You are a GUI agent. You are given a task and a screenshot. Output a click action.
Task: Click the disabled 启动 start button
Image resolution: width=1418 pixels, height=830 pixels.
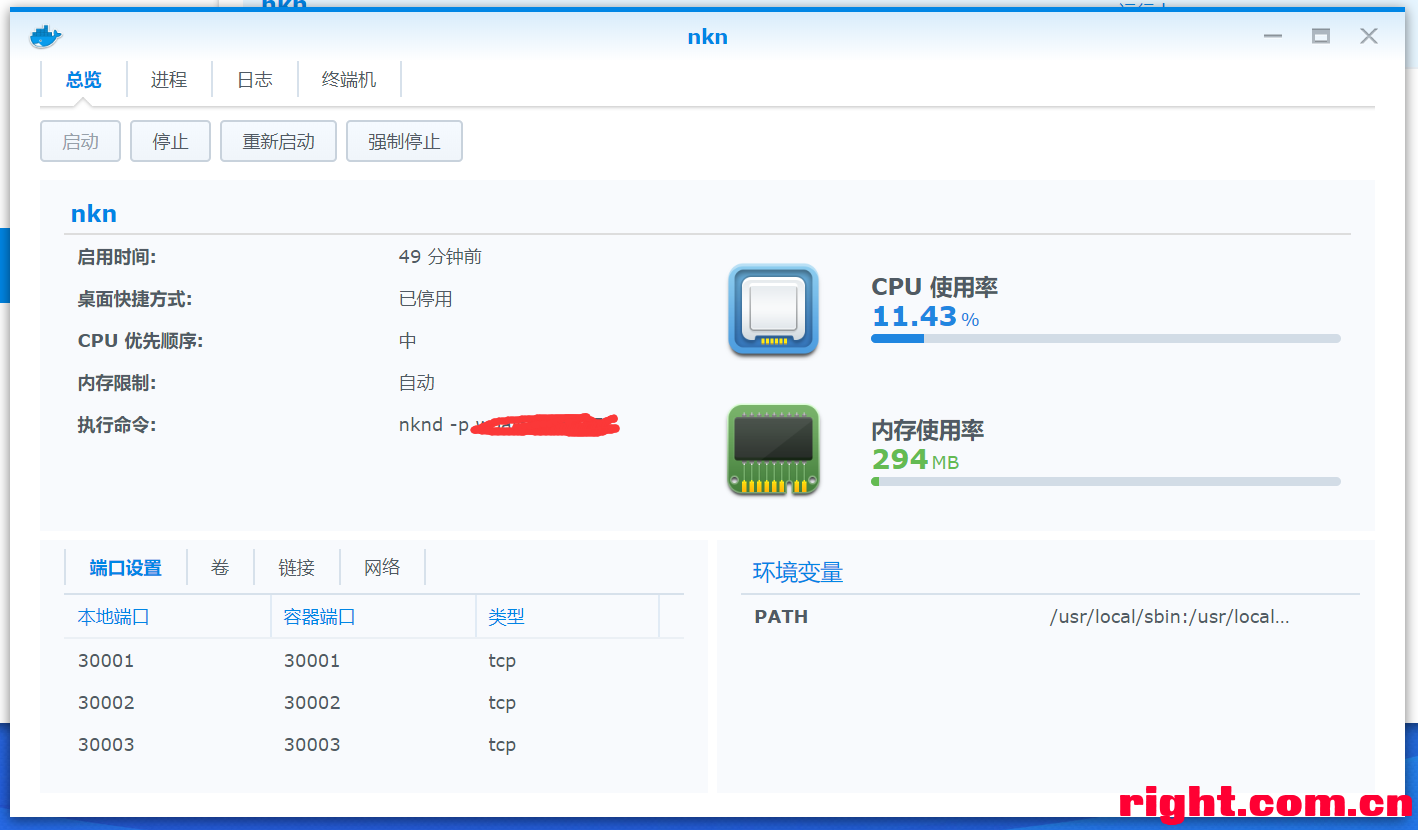point(80,142)
